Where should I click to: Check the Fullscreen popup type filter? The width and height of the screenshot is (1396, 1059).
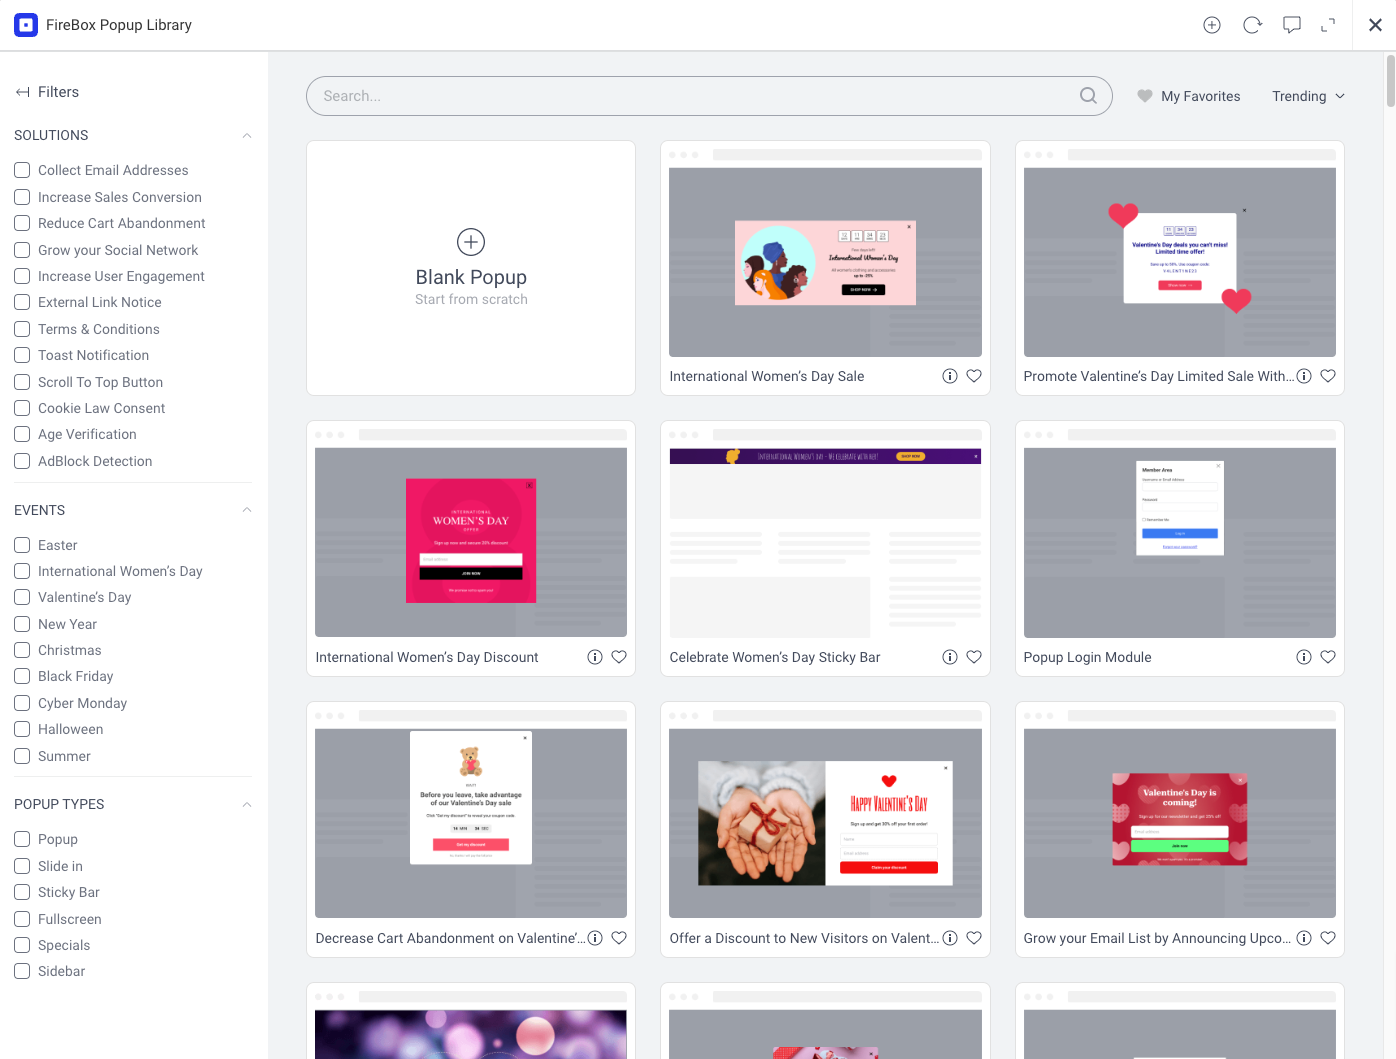click(22, 919)
